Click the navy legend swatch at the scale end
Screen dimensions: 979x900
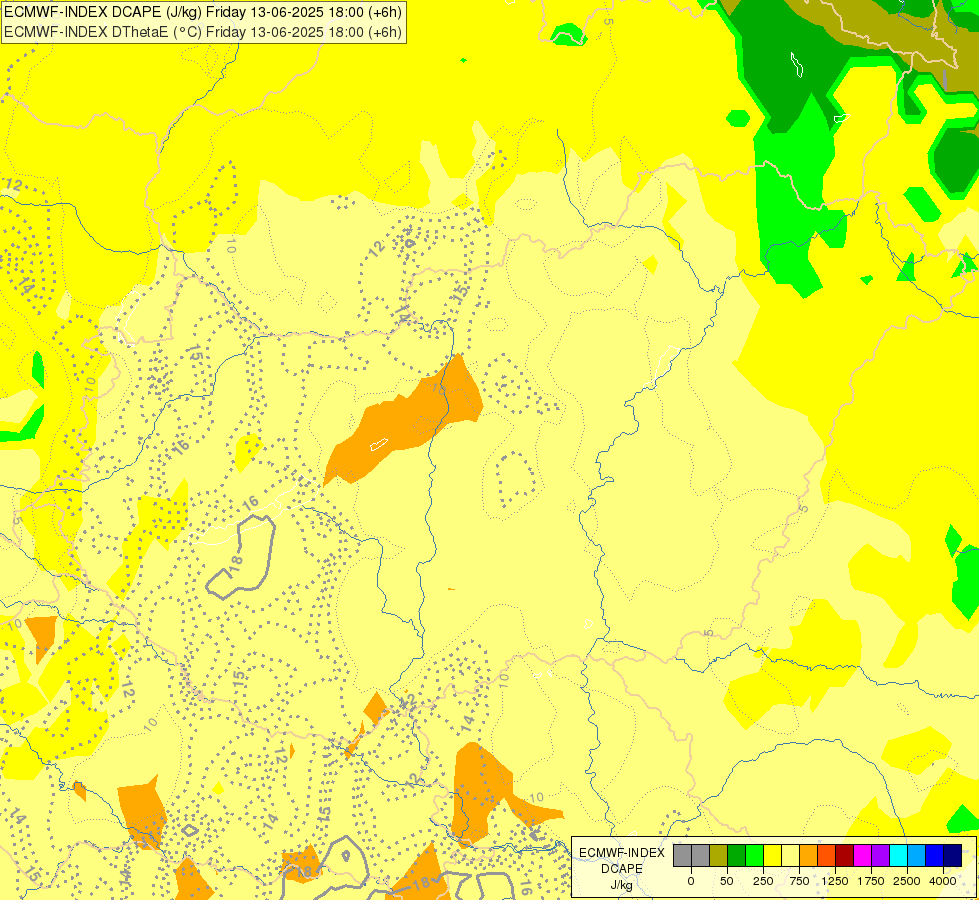click(953, 855)
